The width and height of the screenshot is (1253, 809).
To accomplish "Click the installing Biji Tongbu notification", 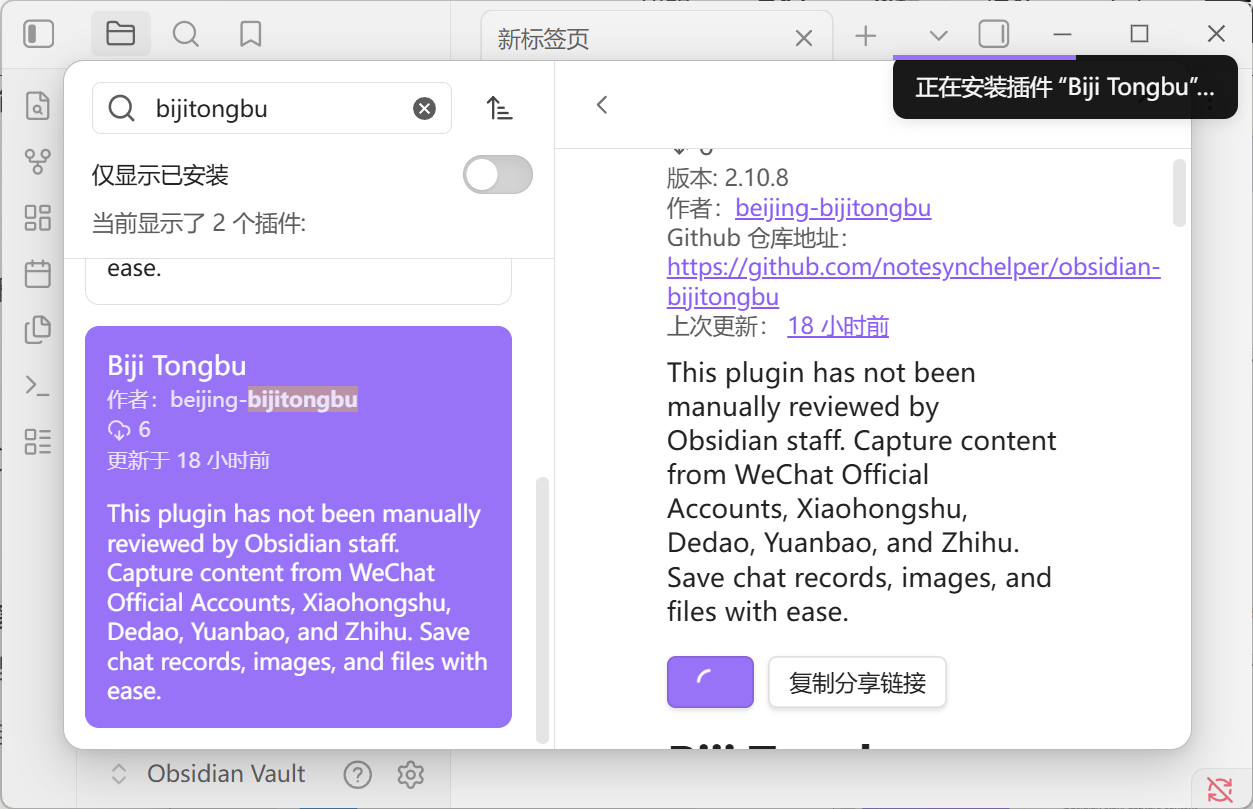I will pyautogui.click(x=1065, y=87).
